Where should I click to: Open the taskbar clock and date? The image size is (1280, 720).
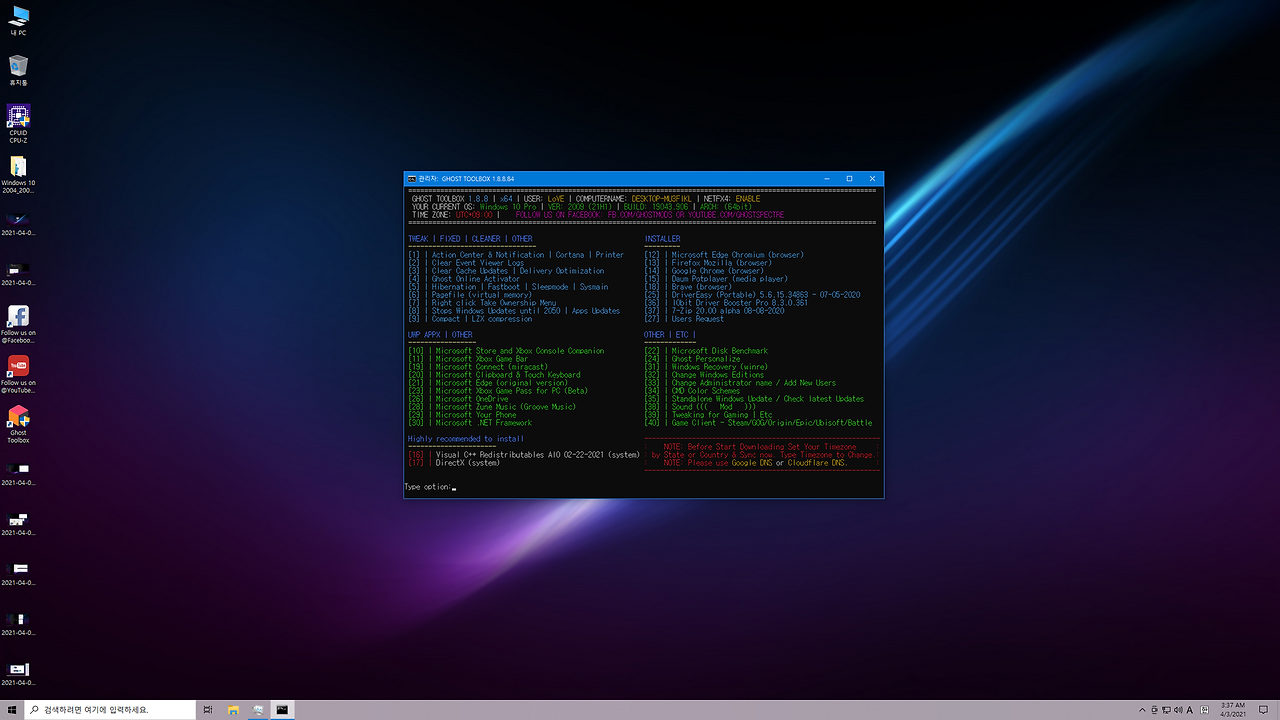coord(1233,709)
